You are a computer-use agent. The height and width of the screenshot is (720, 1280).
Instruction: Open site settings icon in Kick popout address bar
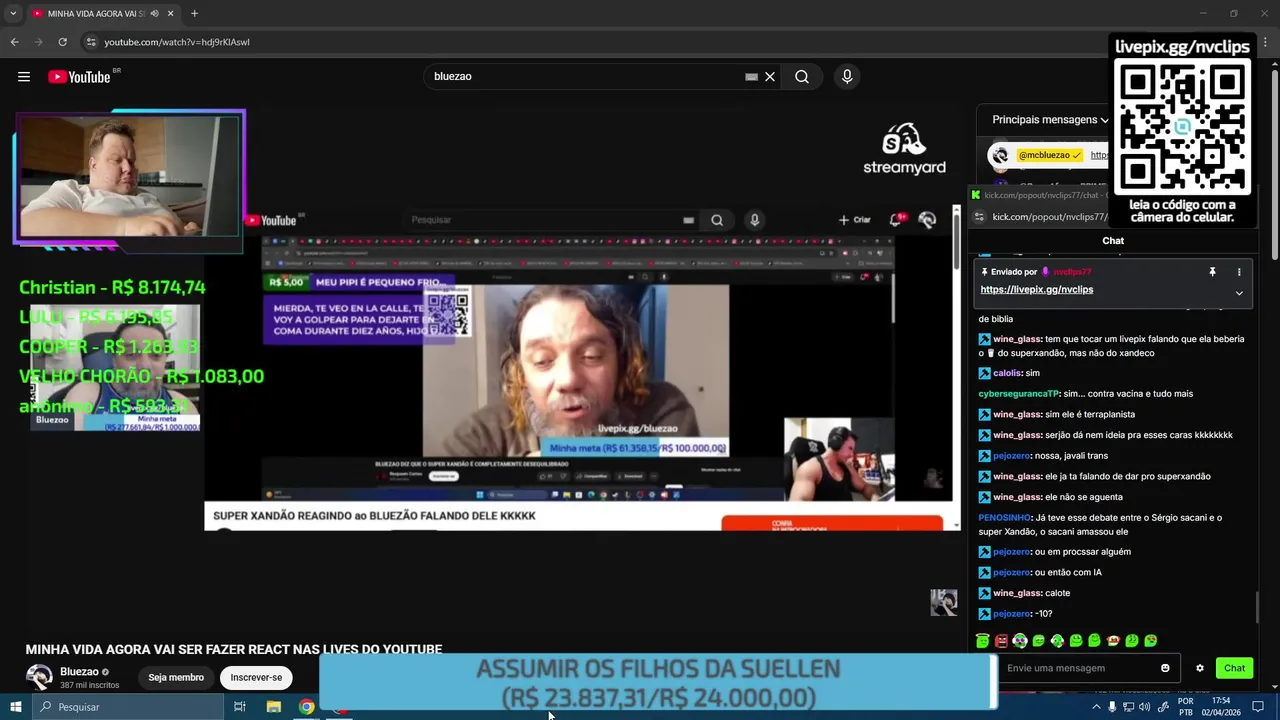pyautogui.click(x=978, y=217)
